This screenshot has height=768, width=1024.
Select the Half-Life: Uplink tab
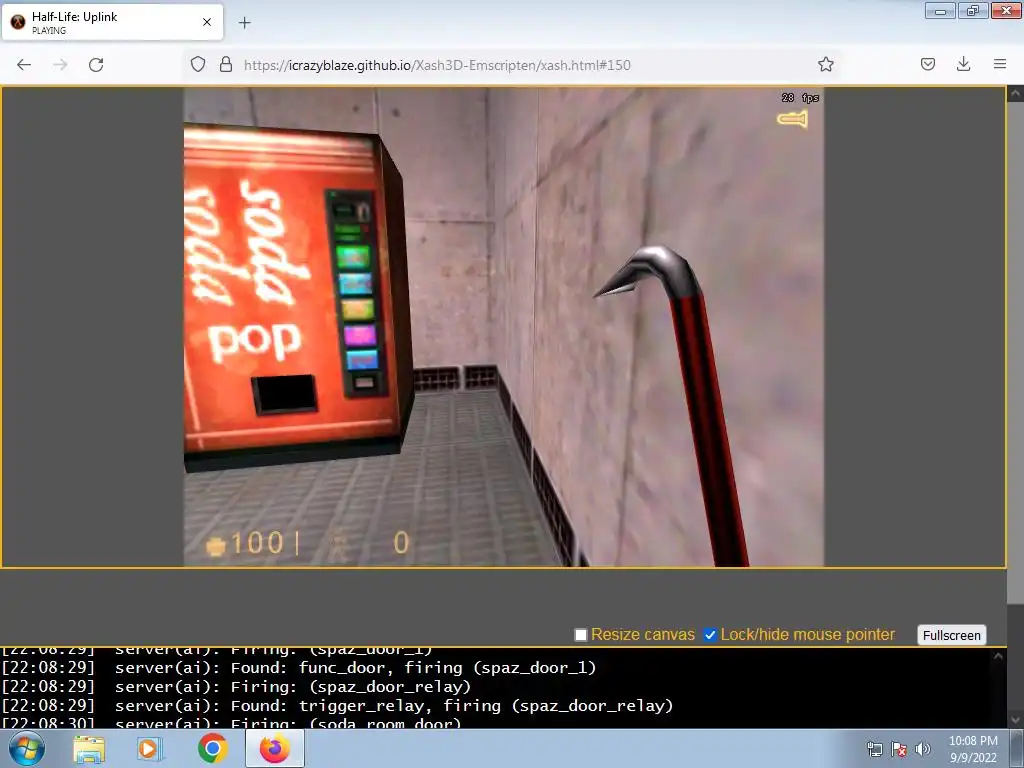click(112, 22)
